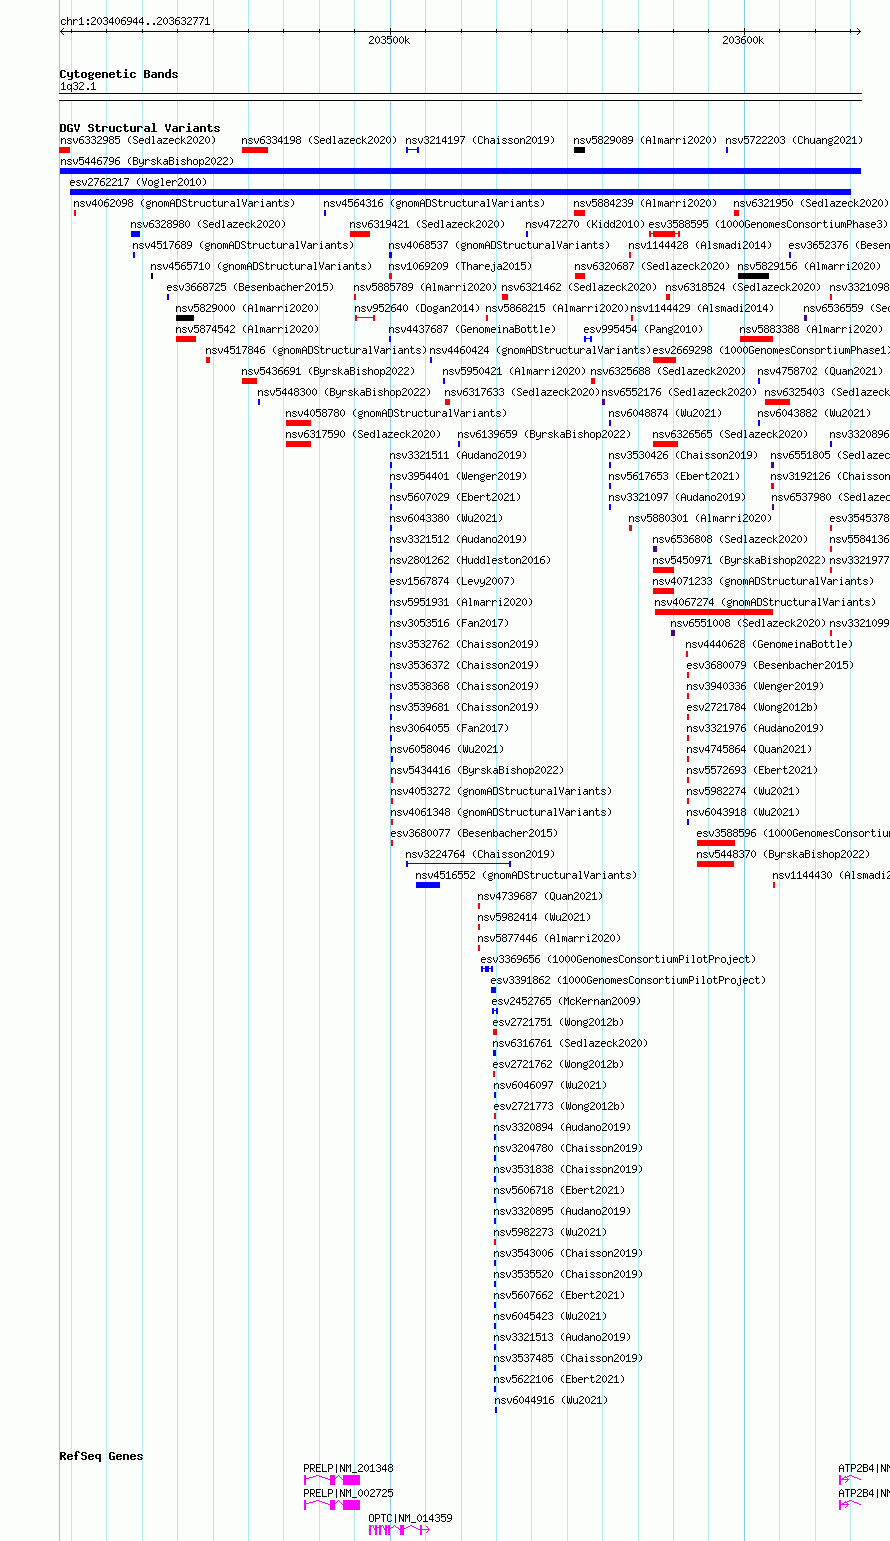Open the PRELP|NM_201348 gene label
890x1541 pixels.
pyautogui.click(x=348, y=1469)
